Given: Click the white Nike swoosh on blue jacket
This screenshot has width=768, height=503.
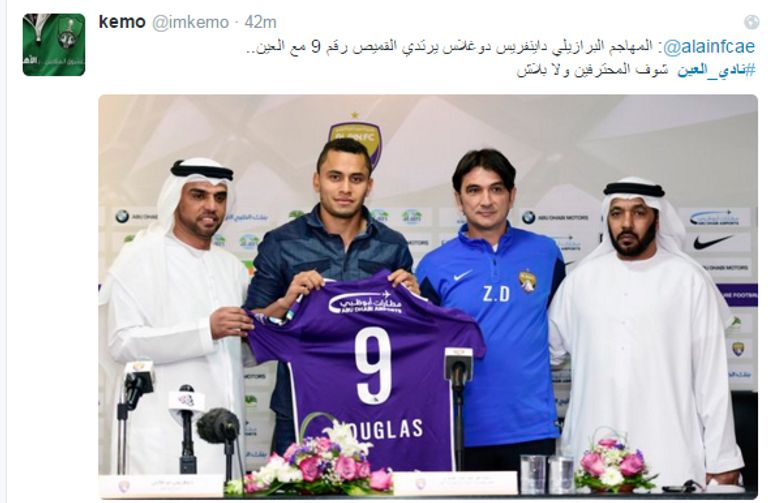Looking at the screenshot, I should click(463, 276).
